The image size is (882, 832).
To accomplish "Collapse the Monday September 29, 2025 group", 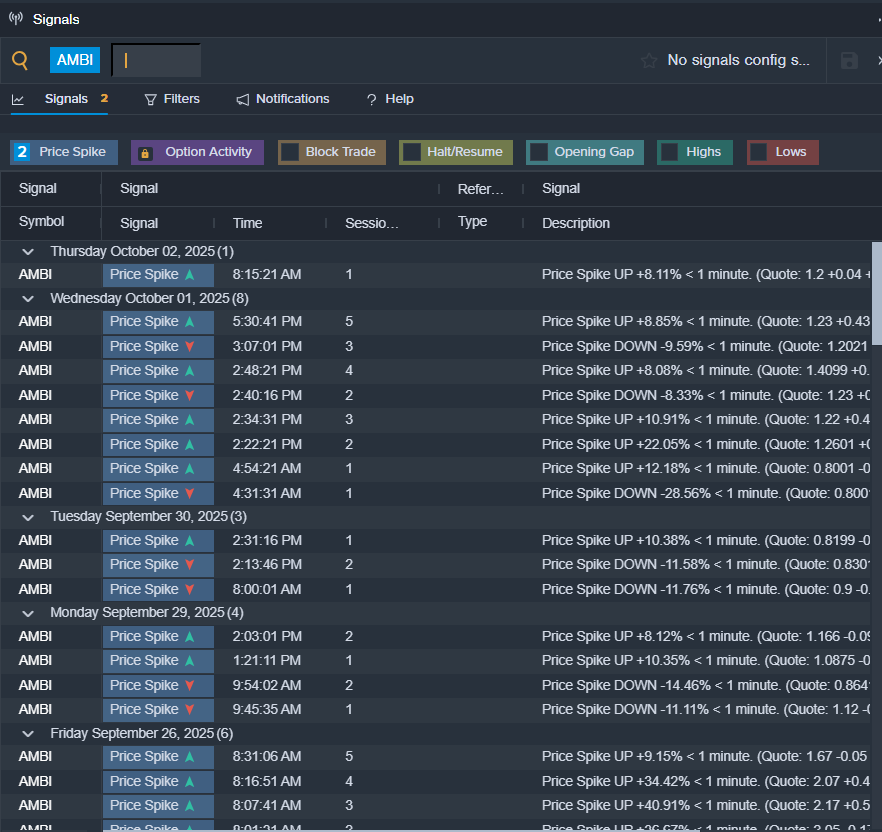I will 28,612.
